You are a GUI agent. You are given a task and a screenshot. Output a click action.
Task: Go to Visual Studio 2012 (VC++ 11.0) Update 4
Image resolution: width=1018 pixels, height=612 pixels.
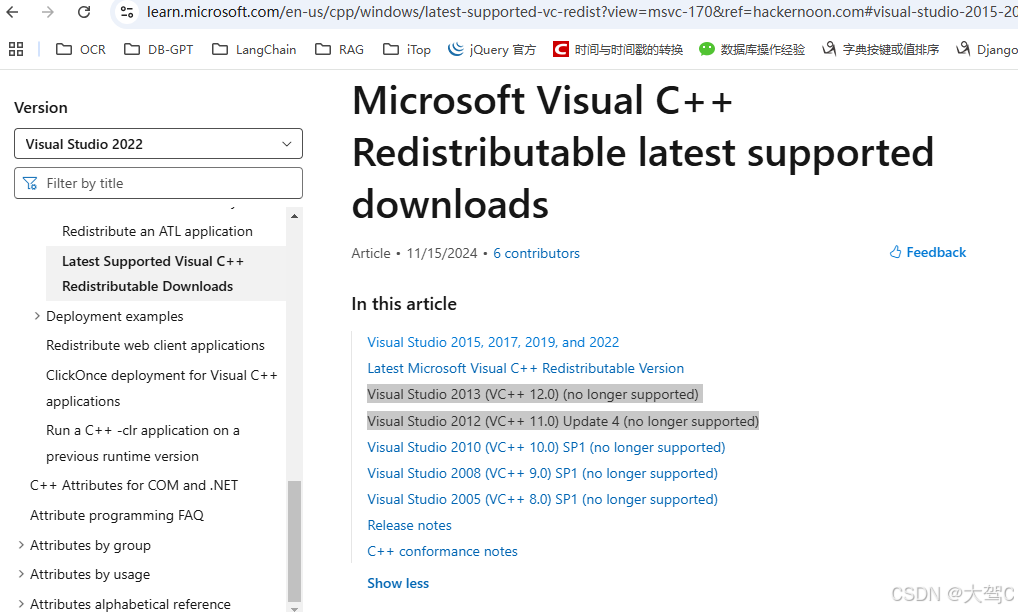click(563, 421)
